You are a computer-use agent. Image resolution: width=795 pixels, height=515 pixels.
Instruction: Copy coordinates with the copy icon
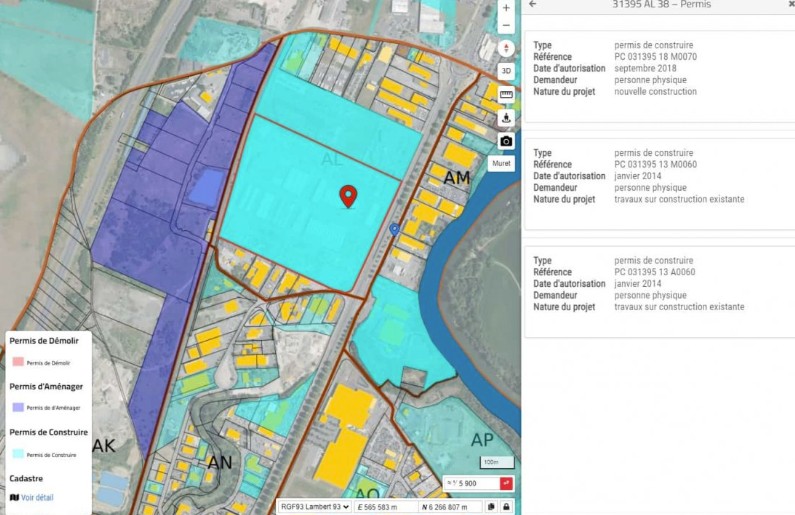pos(492,507)
